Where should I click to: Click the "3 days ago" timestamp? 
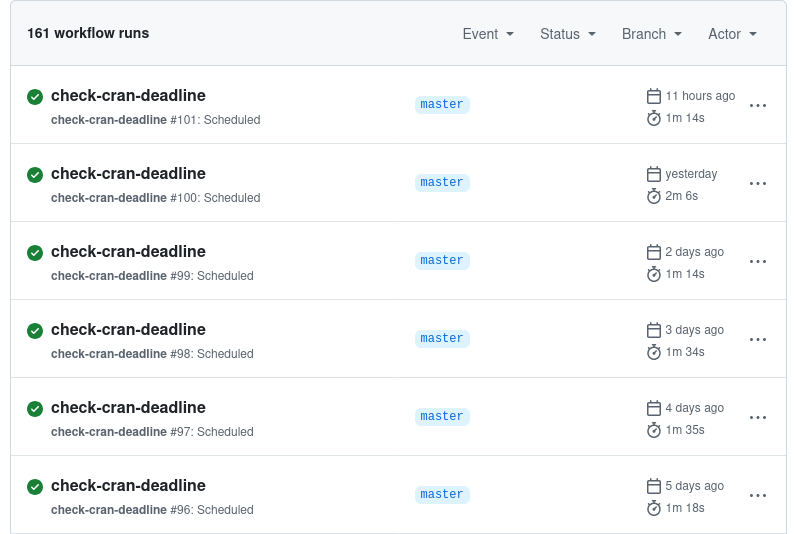point(694,330)
